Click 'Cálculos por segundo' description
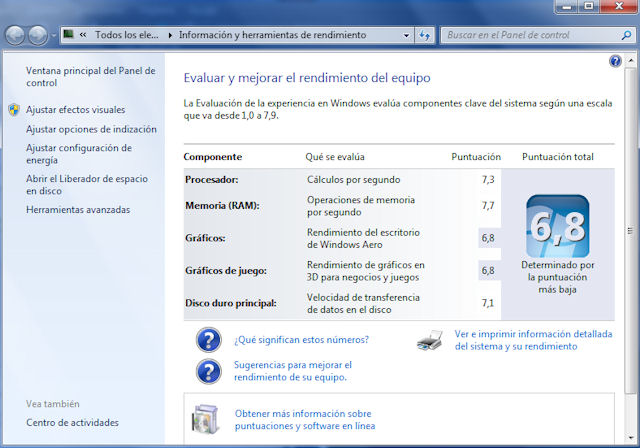 coord(353,180)
